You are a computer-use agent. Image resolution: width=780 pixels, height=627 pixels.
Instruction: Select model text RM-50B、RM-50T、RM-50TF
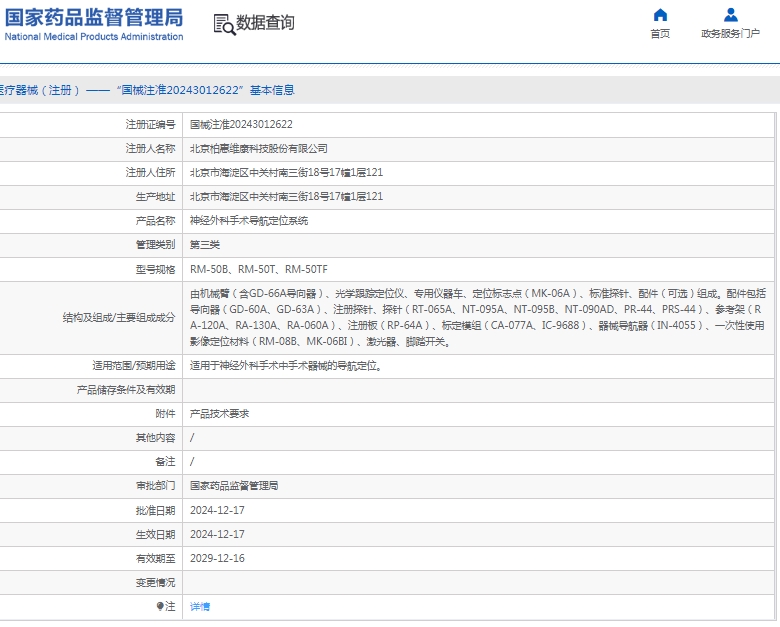[259, 269]
